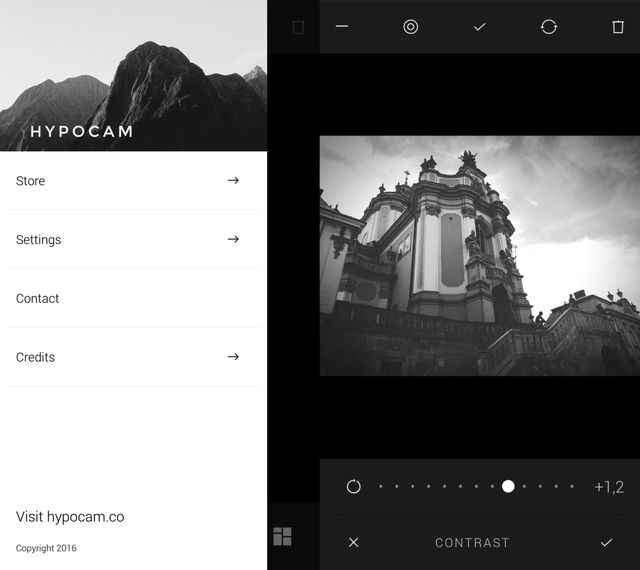This screenshot has height=570, width=640.
Task: Expand Settings using its arrow
Action: pos(233,240)
